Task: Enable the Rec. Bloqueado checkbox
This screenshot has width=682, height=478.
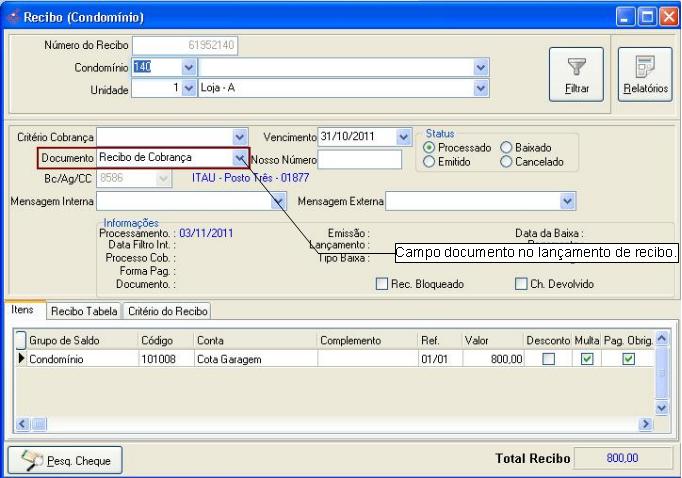Action: tap(381, 284)
